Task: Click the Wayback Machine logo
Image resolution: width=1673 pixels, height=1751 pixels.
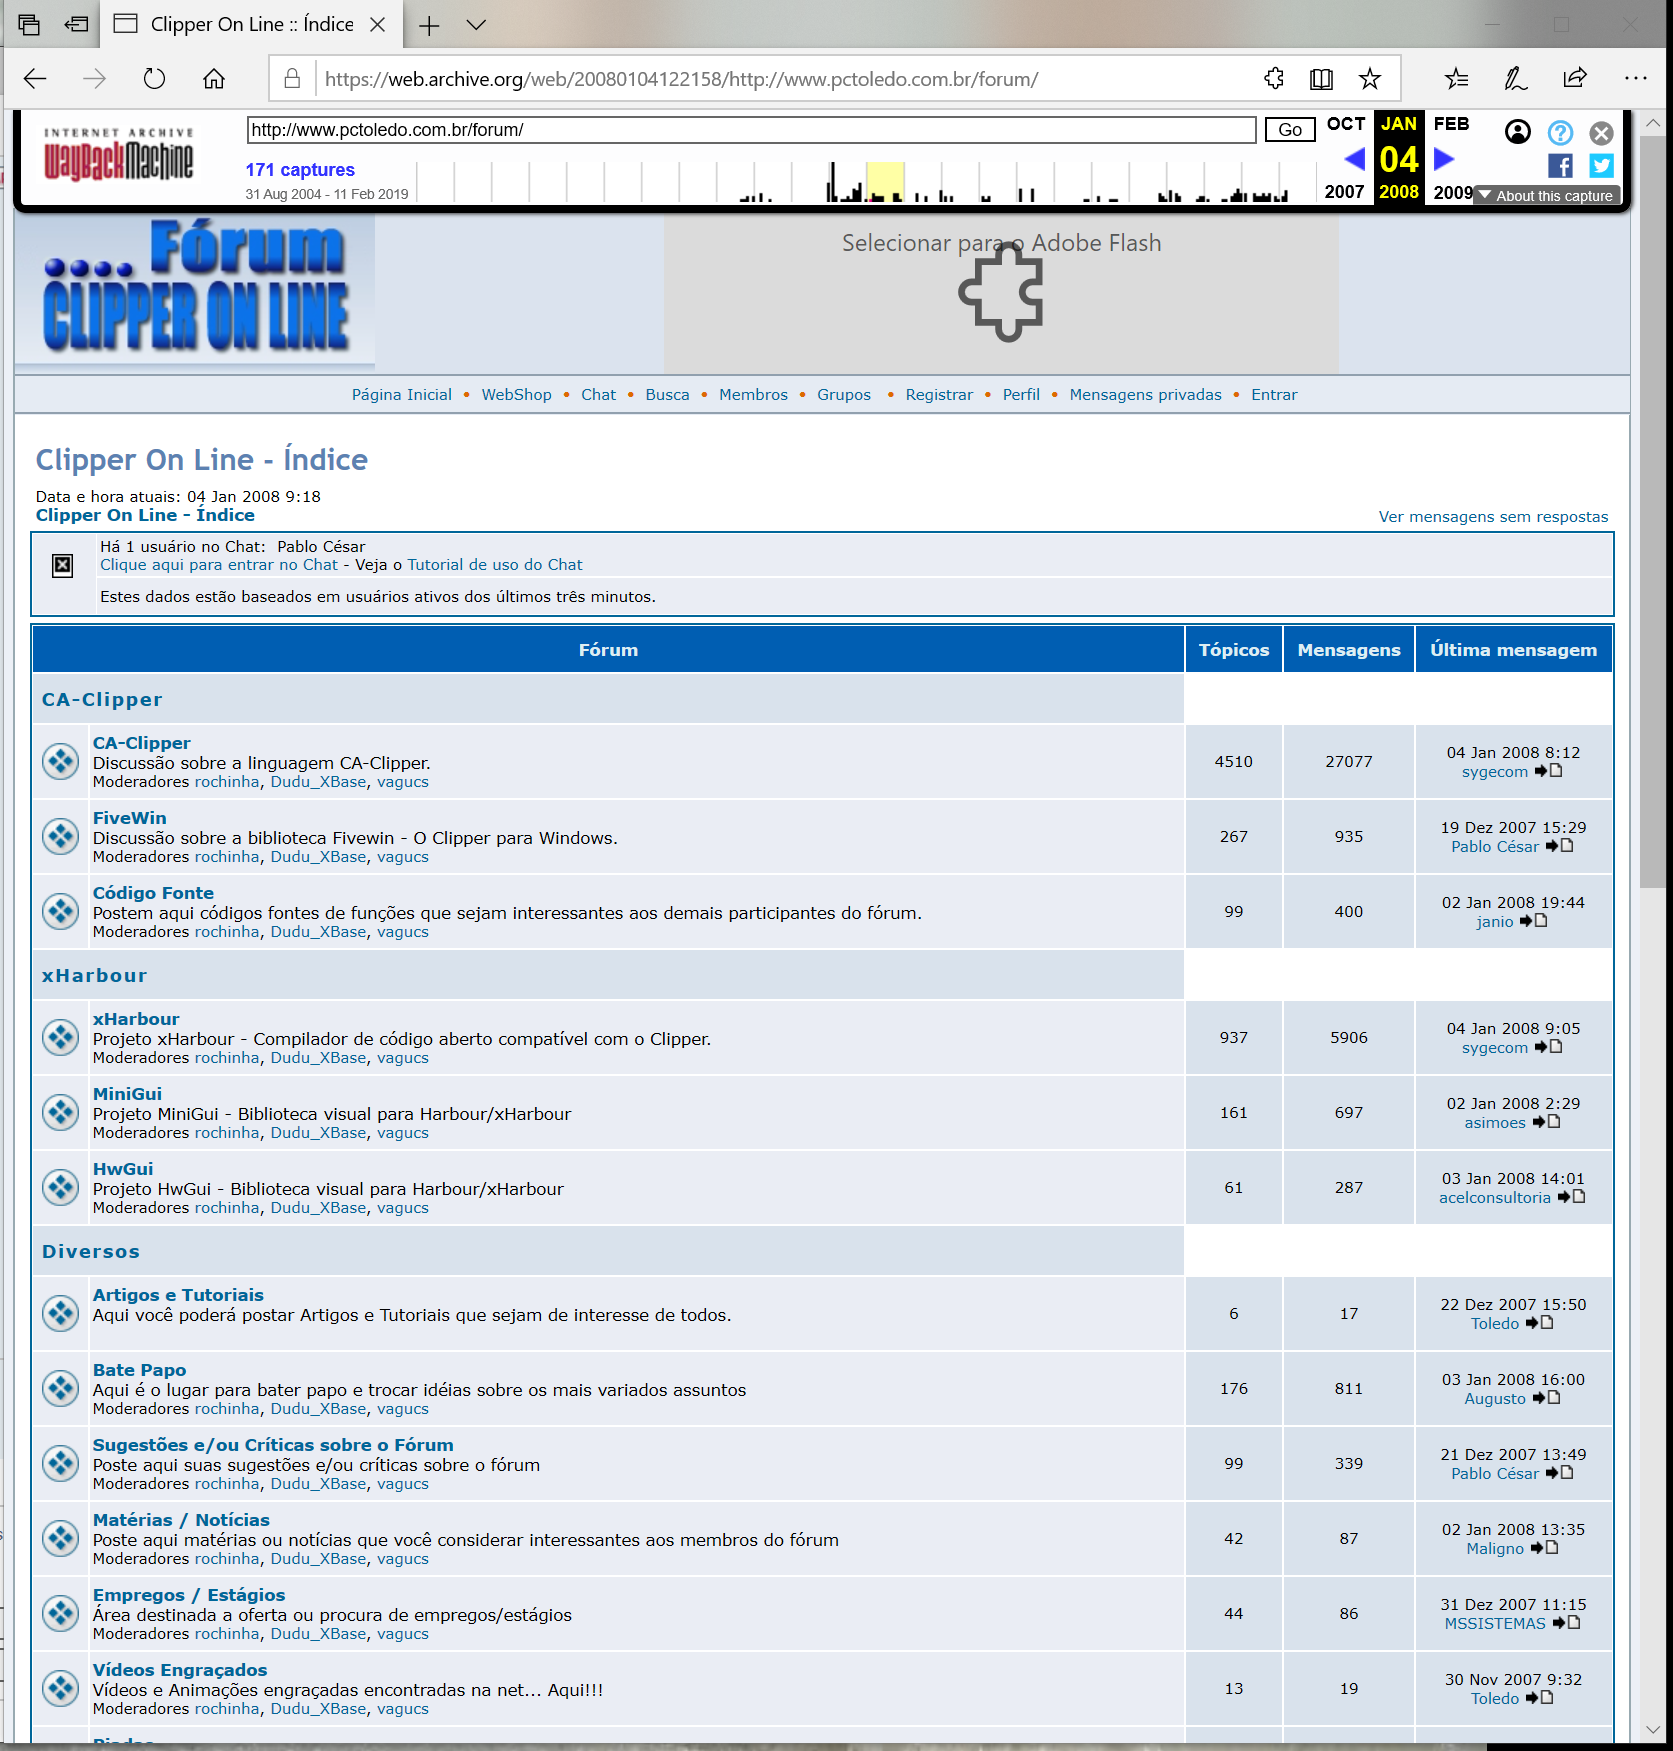Action: [x=119, y=154]
